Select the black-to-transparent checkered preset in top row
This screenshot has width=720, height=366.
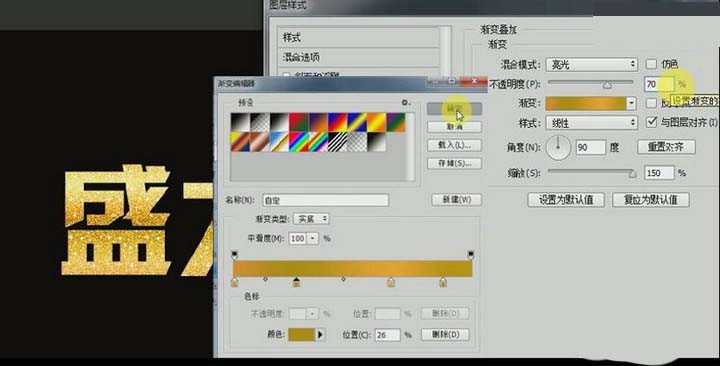click(x=259, y=123)
